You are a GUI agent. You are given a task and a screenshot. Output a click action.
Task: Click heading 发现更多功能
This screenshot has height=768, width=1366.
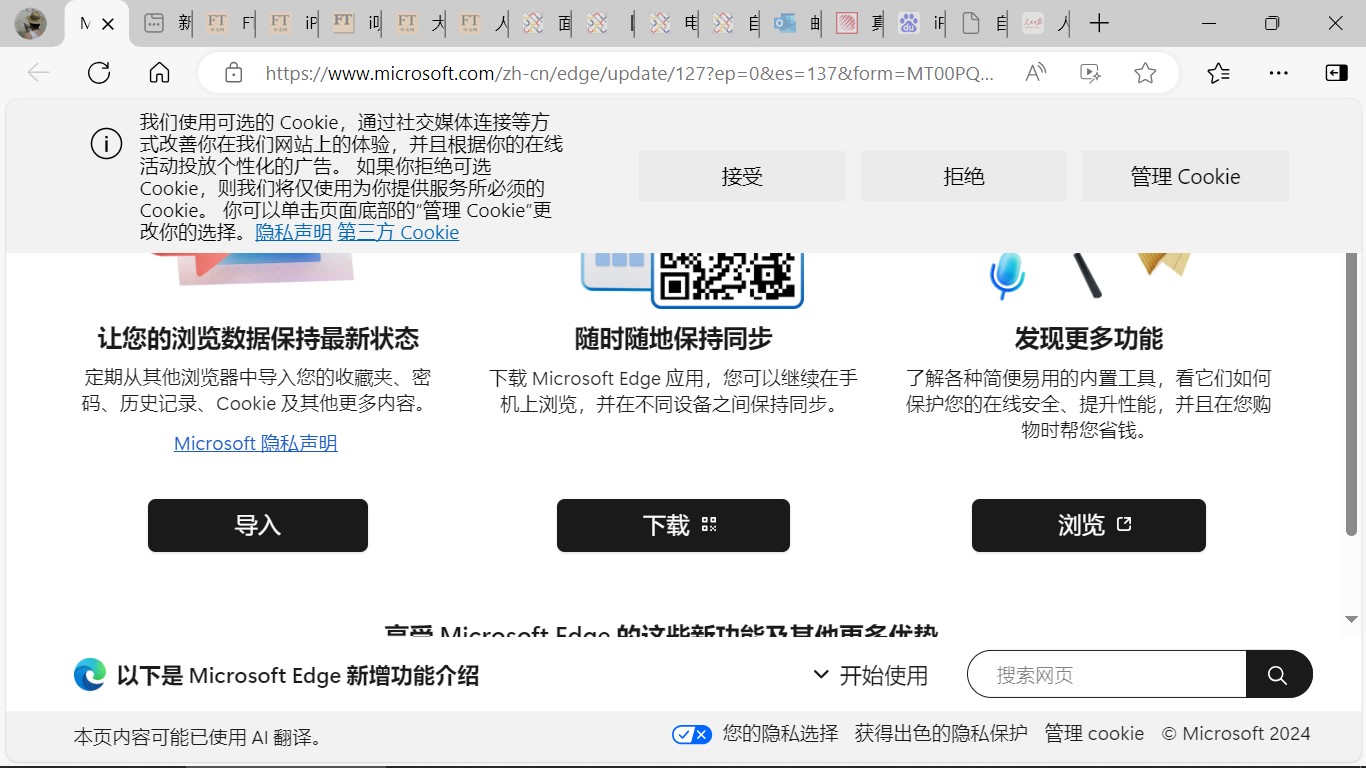point(1089,338)
